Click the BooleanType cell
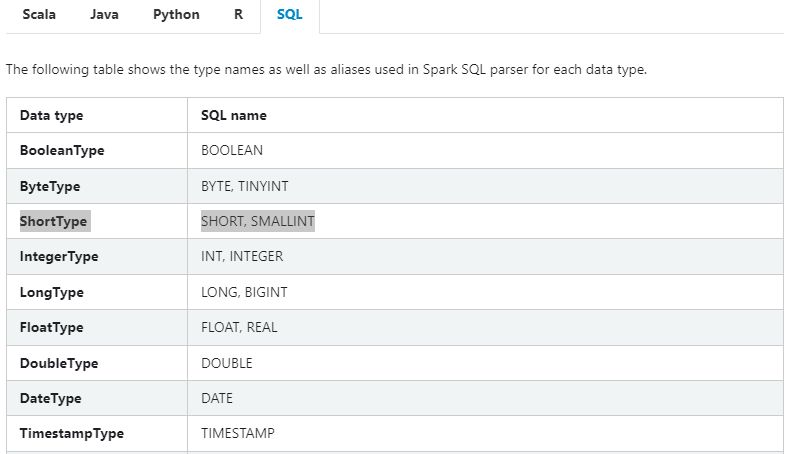The width and height of the screenshot is (795, 454). click(x=61, y=150)
